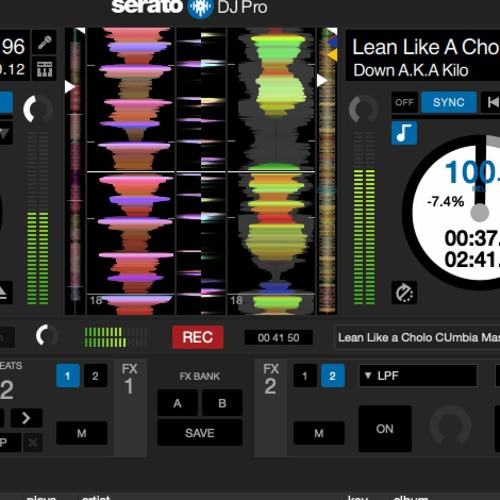Viewport: 500px width, 500px height.
Task: Click the right deck track overview strip
Action: (x=327, y=171)
